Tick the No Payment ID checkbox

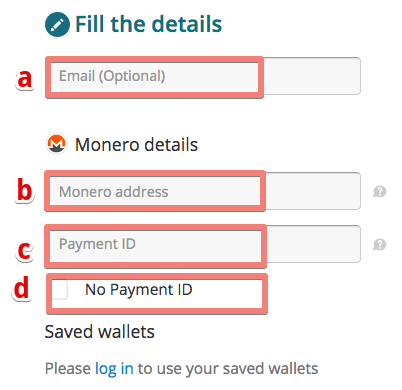pos(60,289)
